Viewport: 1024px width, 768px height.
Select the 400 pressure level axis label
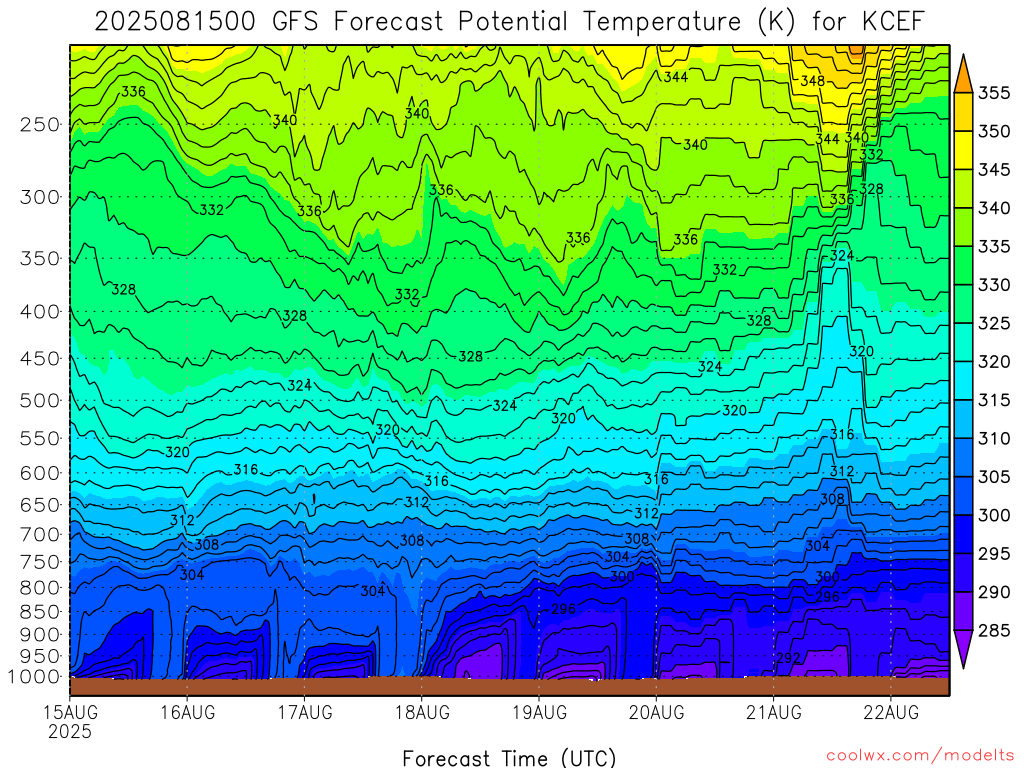(x=40, y=312)
